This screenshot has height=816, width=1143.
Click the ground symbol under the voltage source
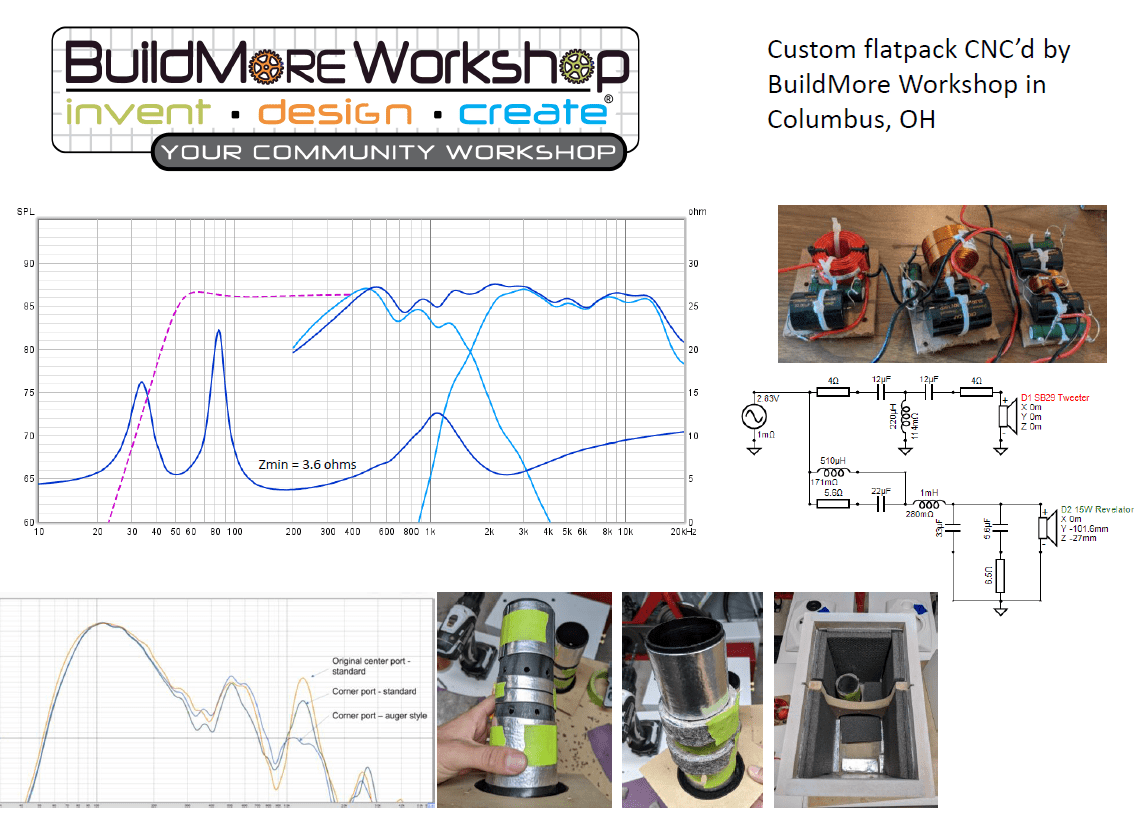coord(754,451)
